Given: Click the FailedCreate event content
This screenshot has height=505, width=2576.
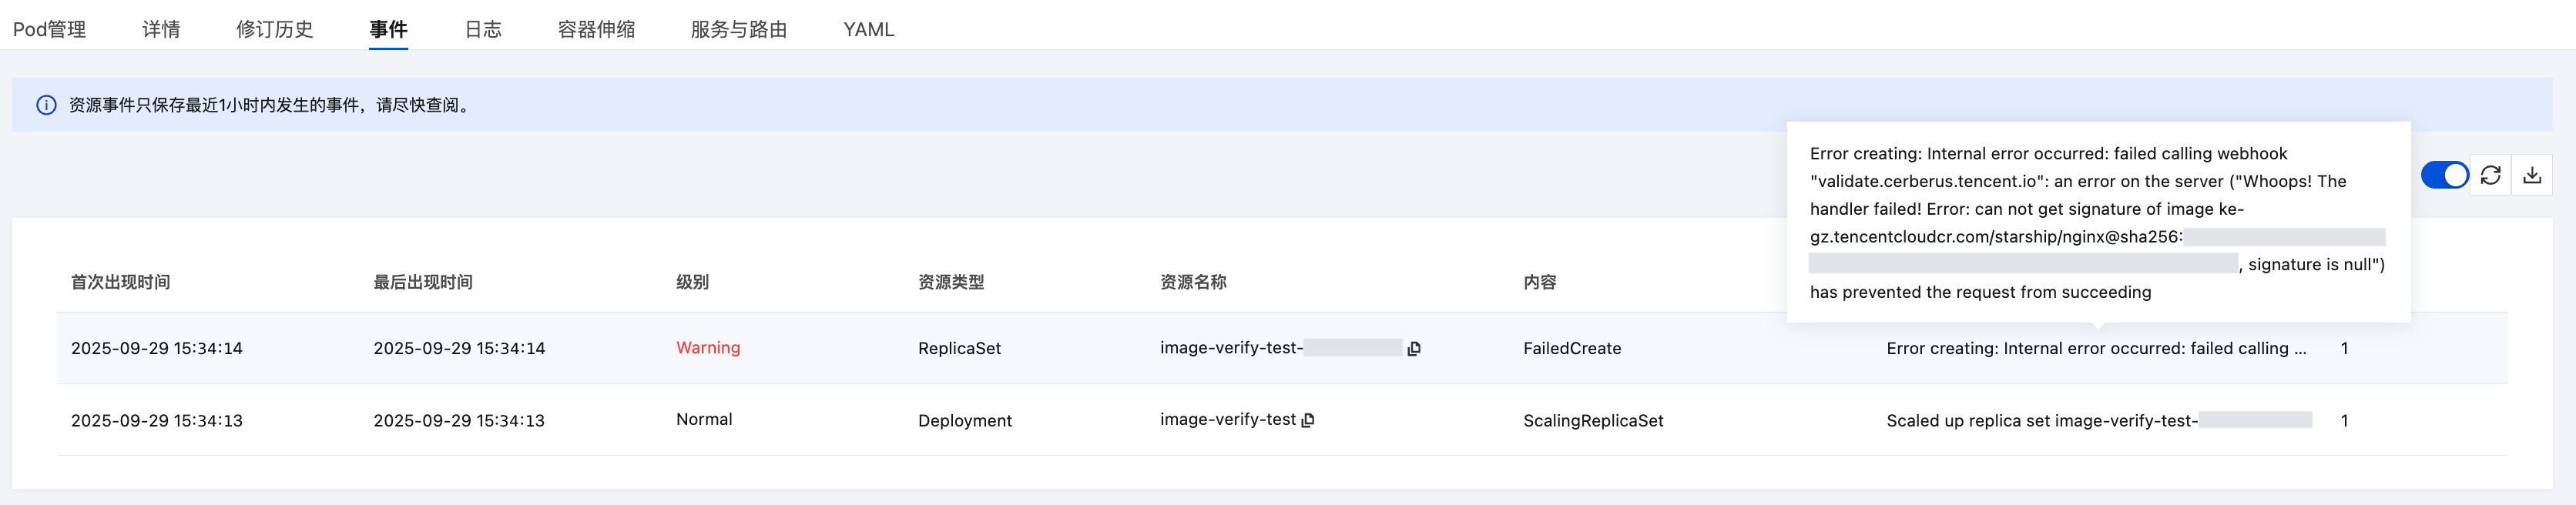Looking at the screenshot, I should coord(1572,348).
